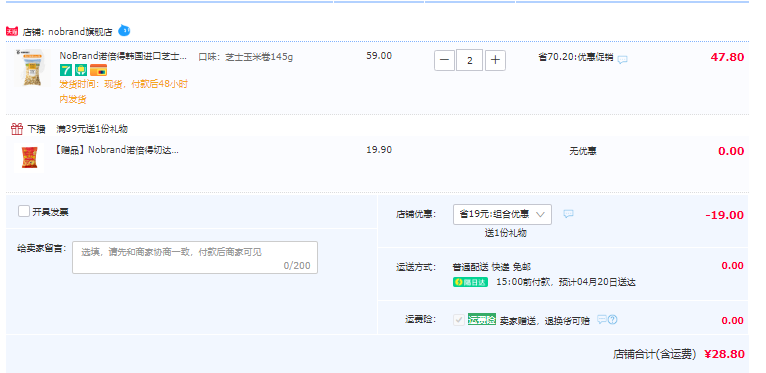Open the 【赠品】Nobrand诺倍得 gift product link
The image size is (766, 373).
[x=117, y=150]
